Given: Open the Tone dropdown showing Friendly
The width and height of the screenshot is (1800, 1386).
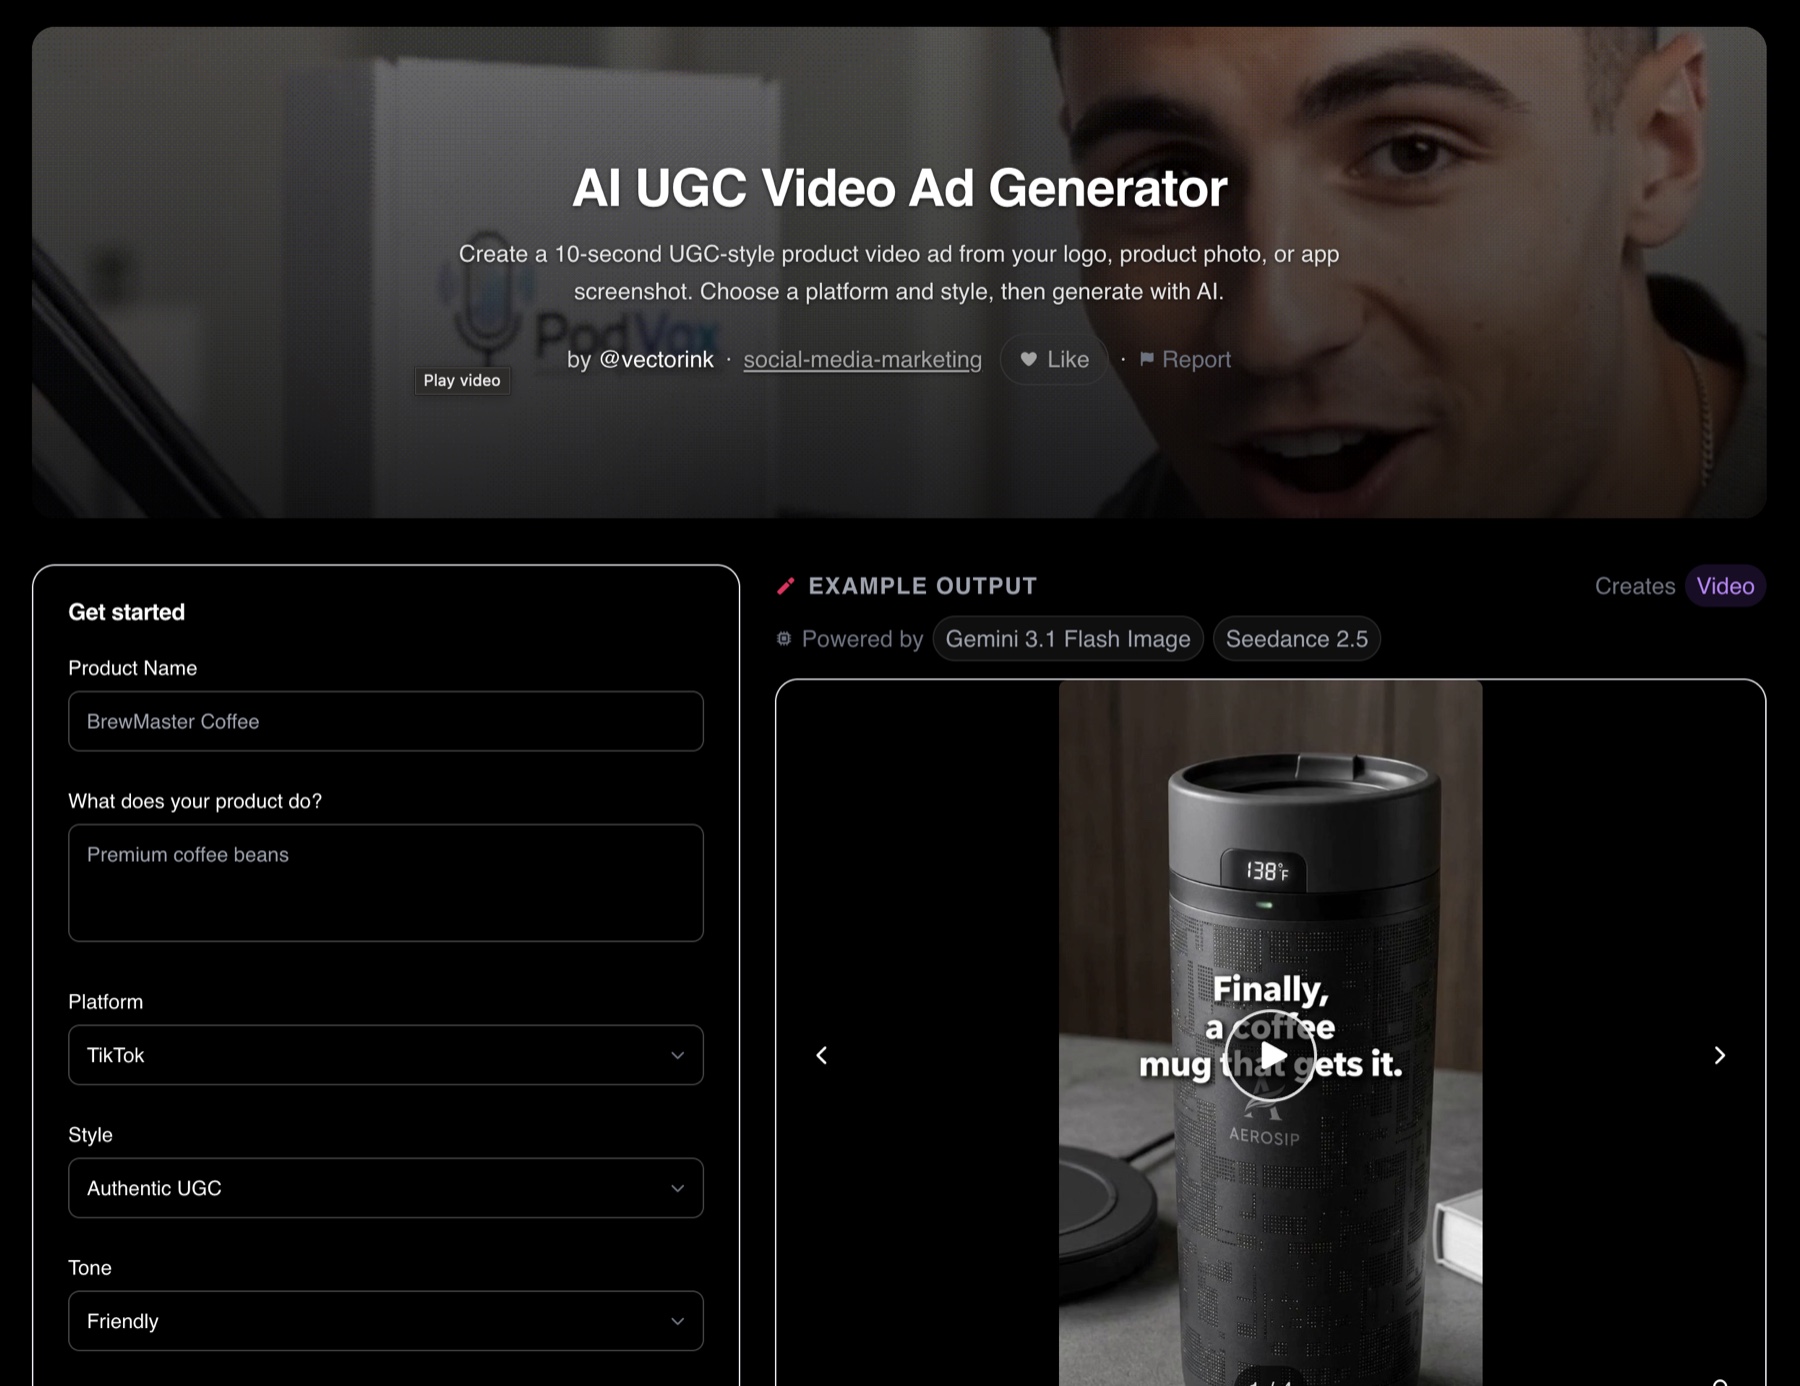Looking at the screenshot, I should pos(386,1321).
